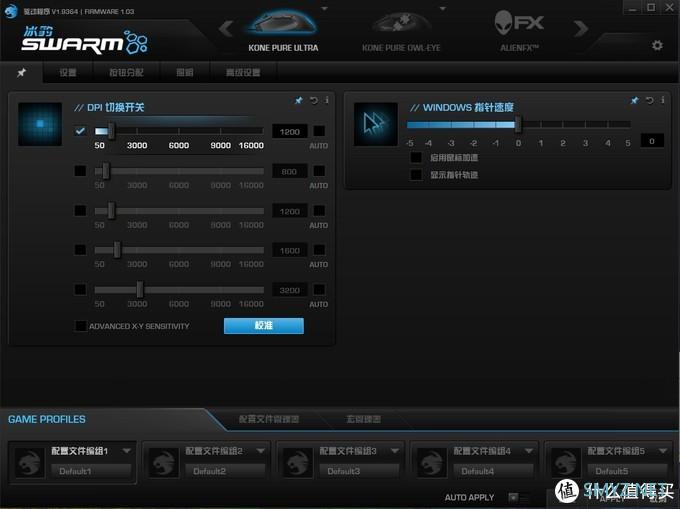680x509 pixels.
Task: Expand profile slot 2 (配置文件编组2) dropdown
Action: [261, 451]
